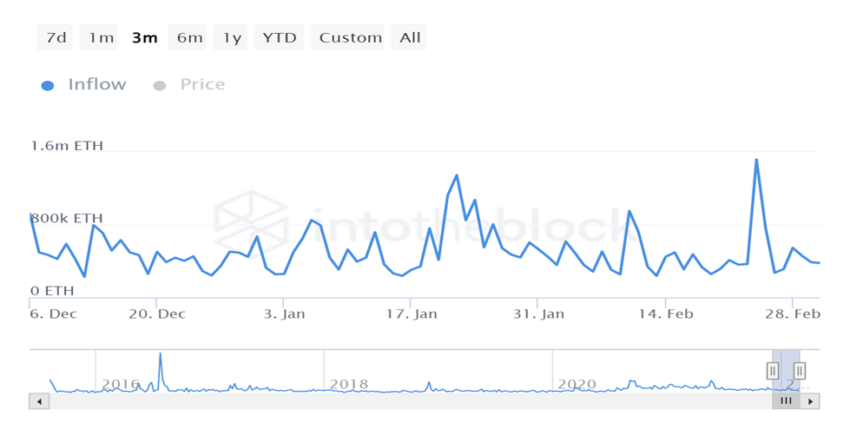Screen dimensions: 850x443
Task: Click the scrollbar thumb grip
Action: click(x=786, y=401)
